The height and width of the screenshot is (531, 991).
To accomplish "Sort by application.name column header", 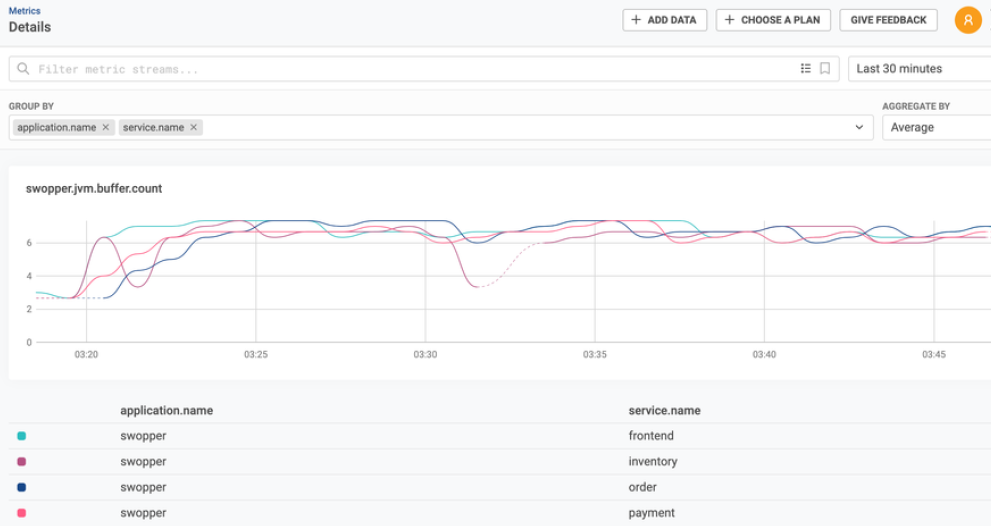I will coord(166,410).
